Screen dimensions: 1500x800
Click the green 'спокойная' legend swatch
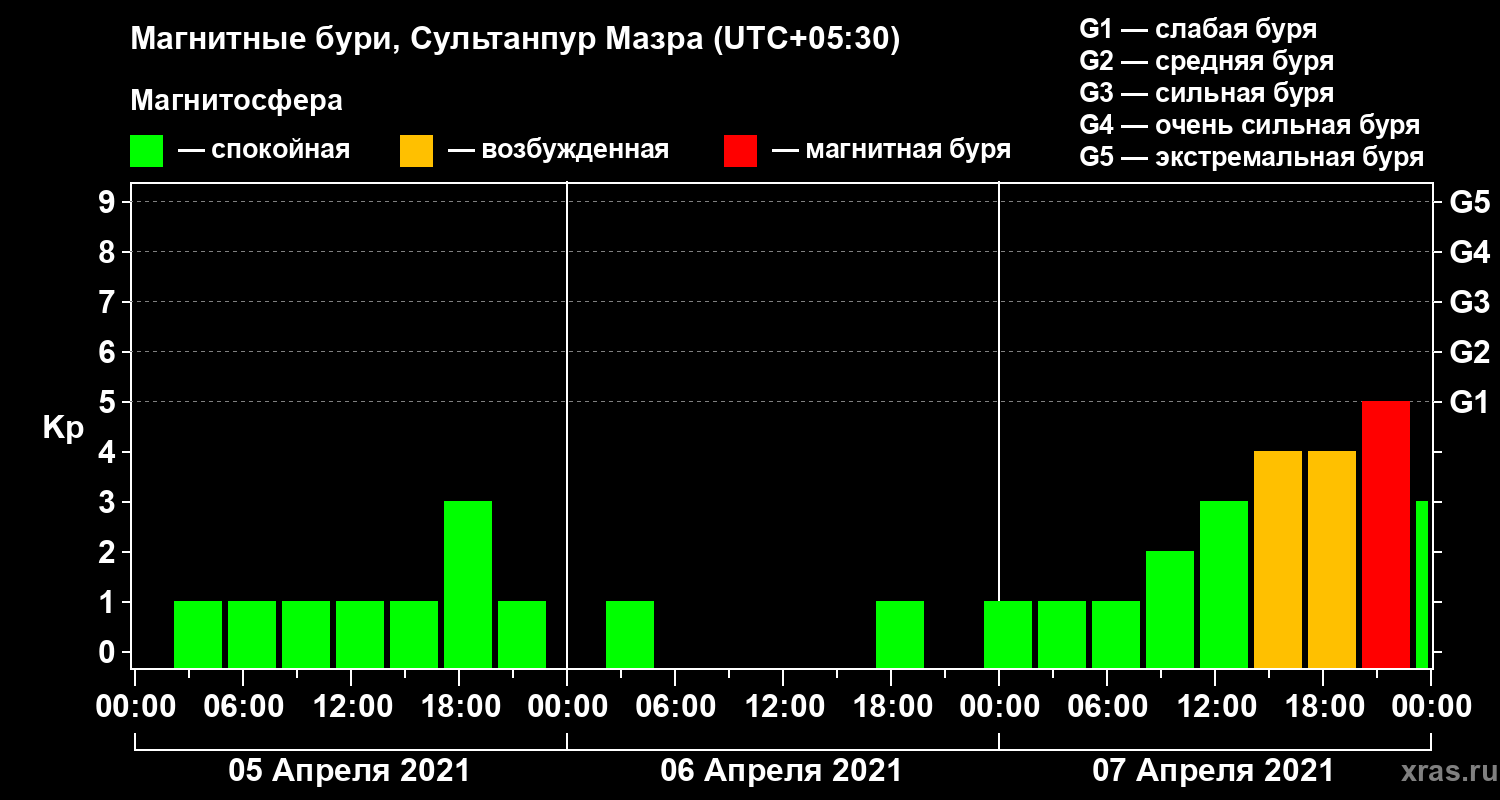(x=146, y=151)
